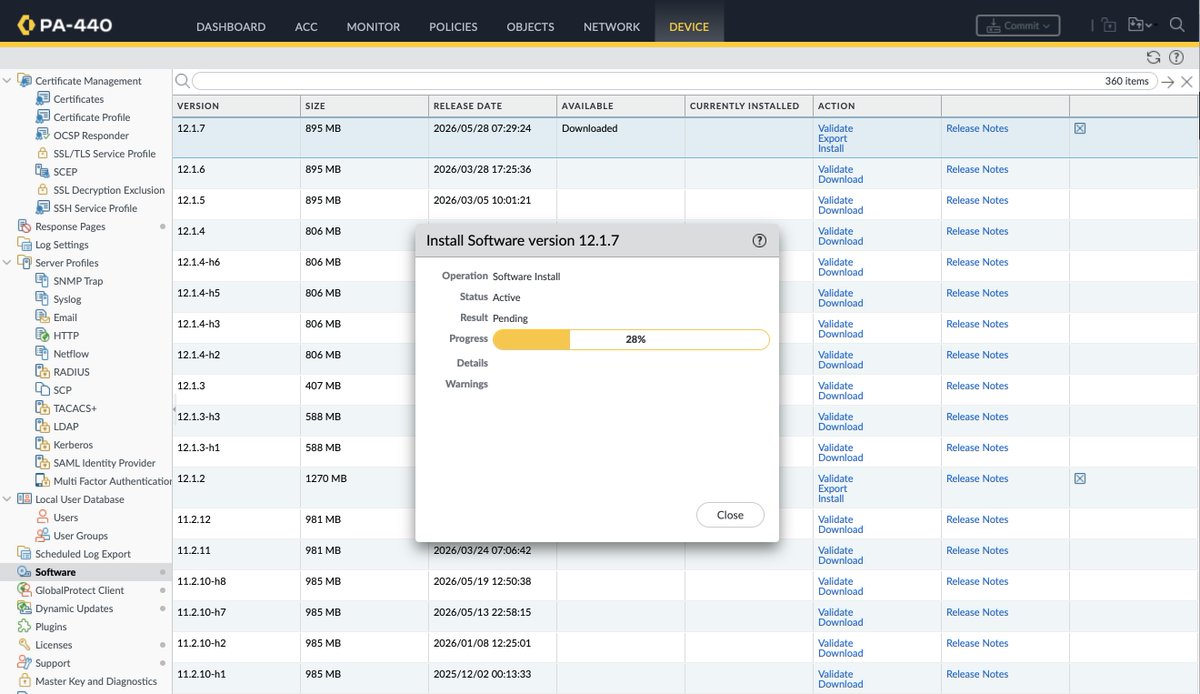The height and width of the screenshot is (694, 1200).
Task: Collapse Certificate Management tree node
Action: [8, 81]
